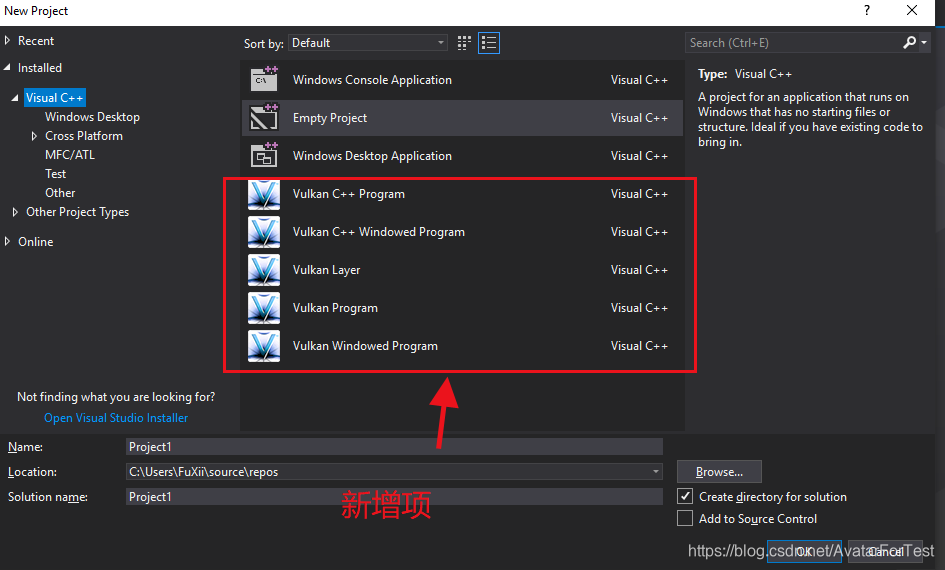The width and height of the screenshot is (945, 570).
Task: Click the OK button
Action: [x=804, y=551]
